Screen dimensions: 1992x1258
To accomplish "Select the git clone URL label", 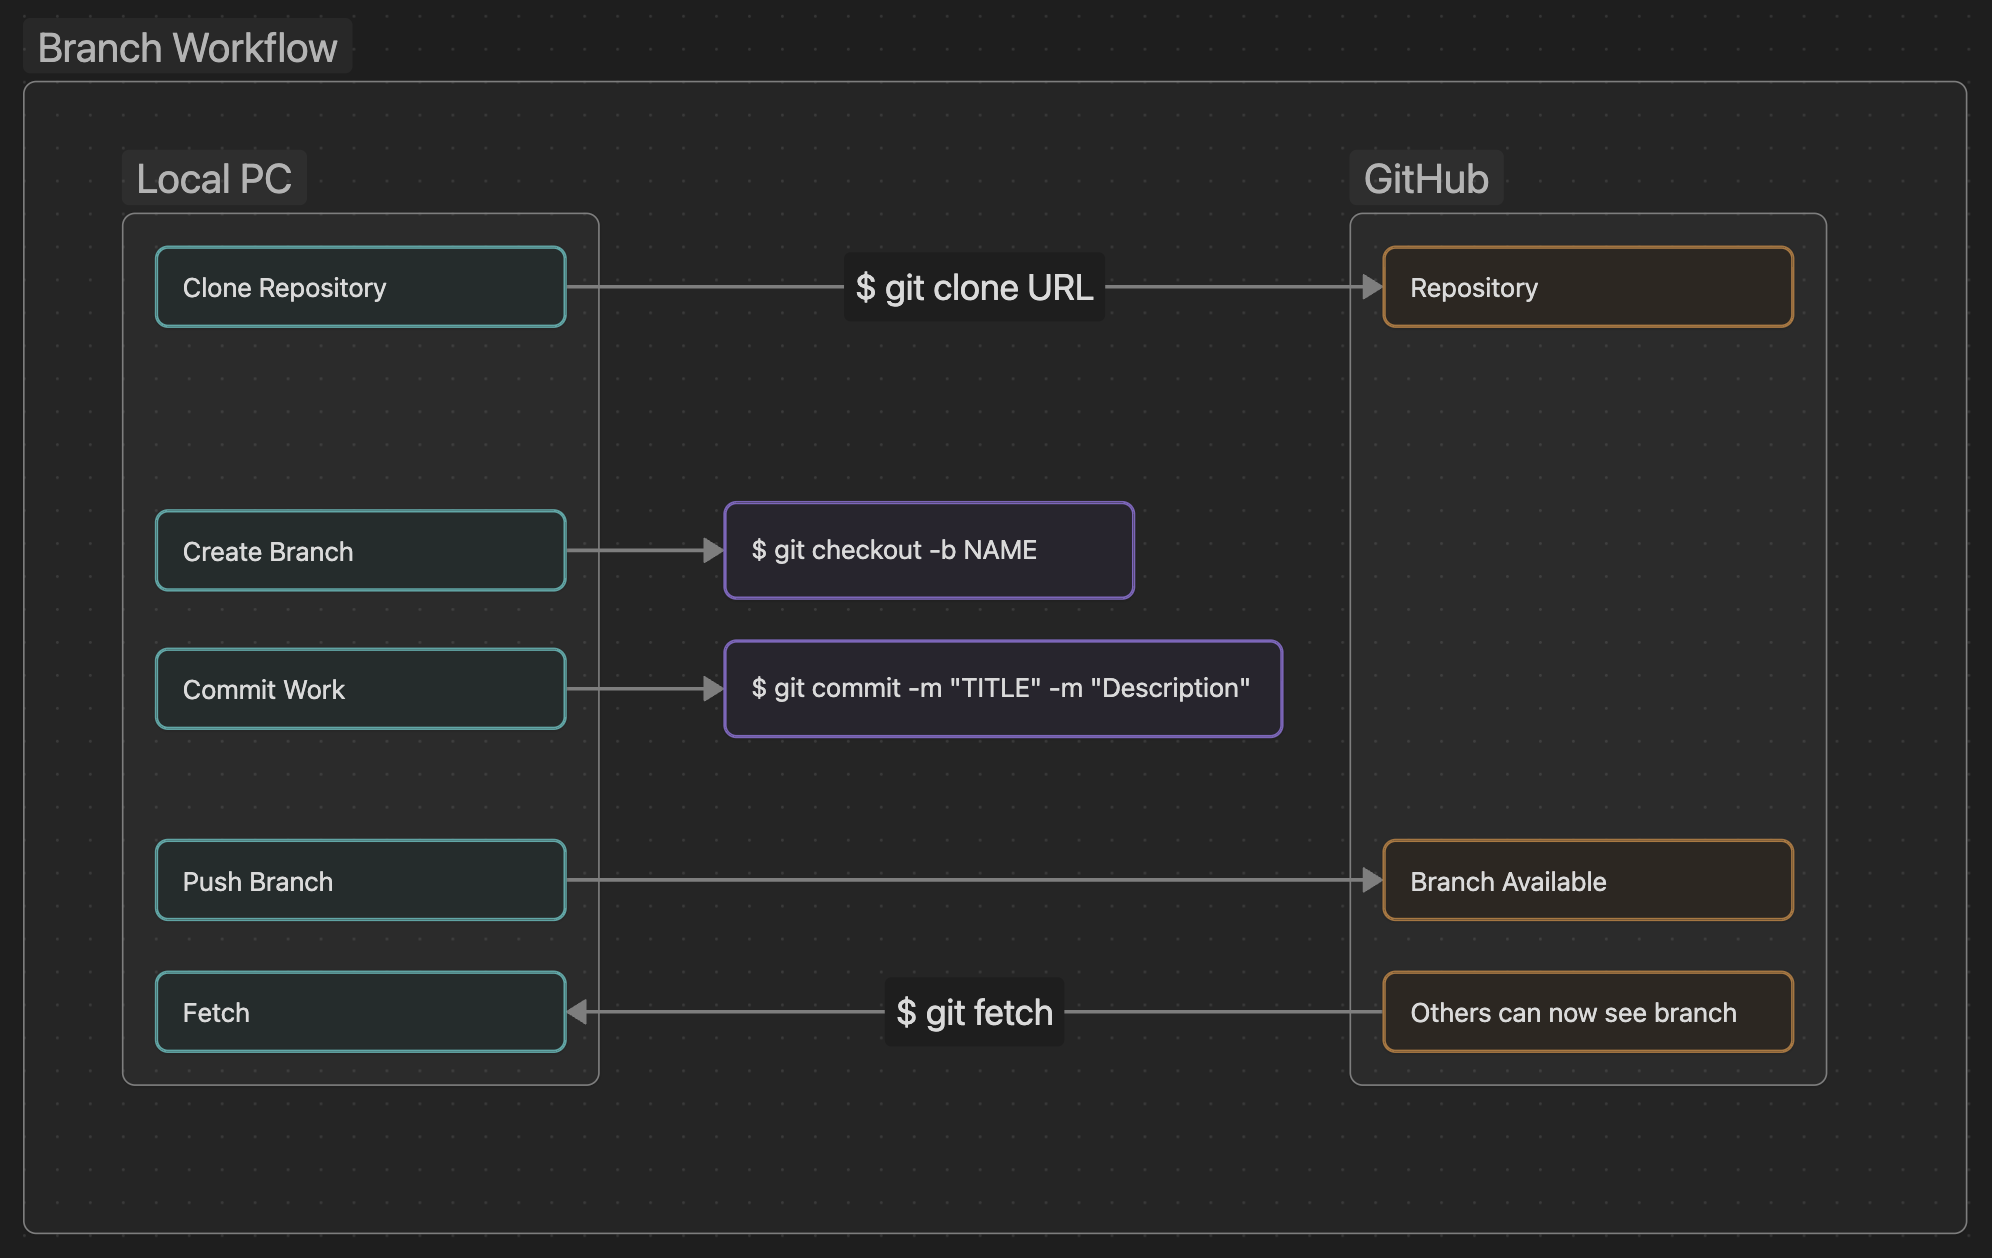I will coord(973,288).
